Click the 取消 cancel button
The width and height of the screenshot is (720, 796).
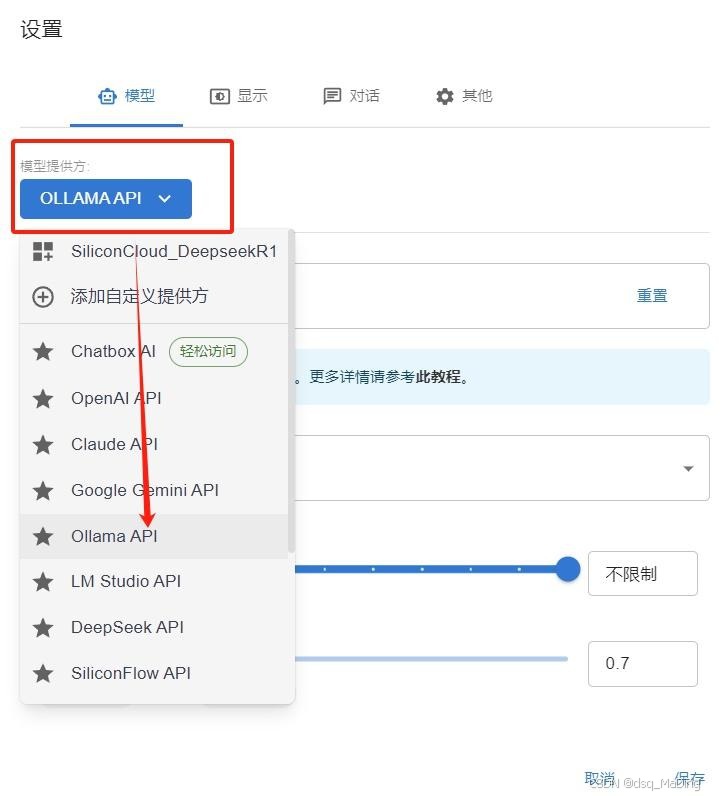coord(600,779)
